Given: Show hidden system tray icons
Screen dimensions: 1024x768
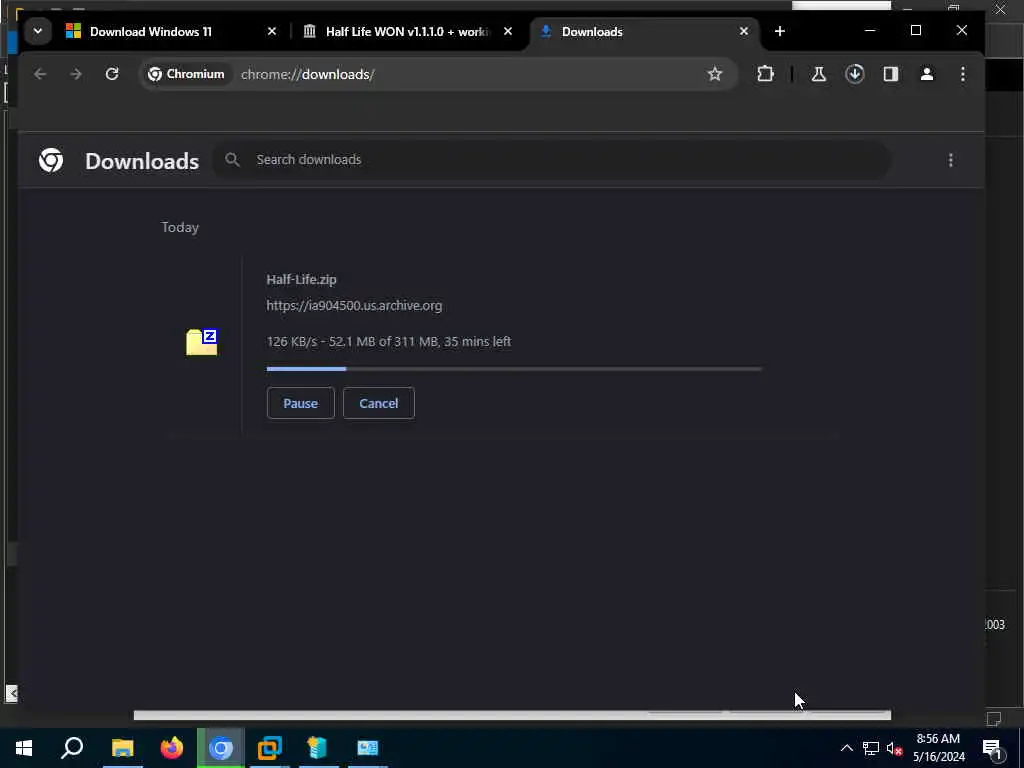Looking at the screenshot, I should 846,748.
